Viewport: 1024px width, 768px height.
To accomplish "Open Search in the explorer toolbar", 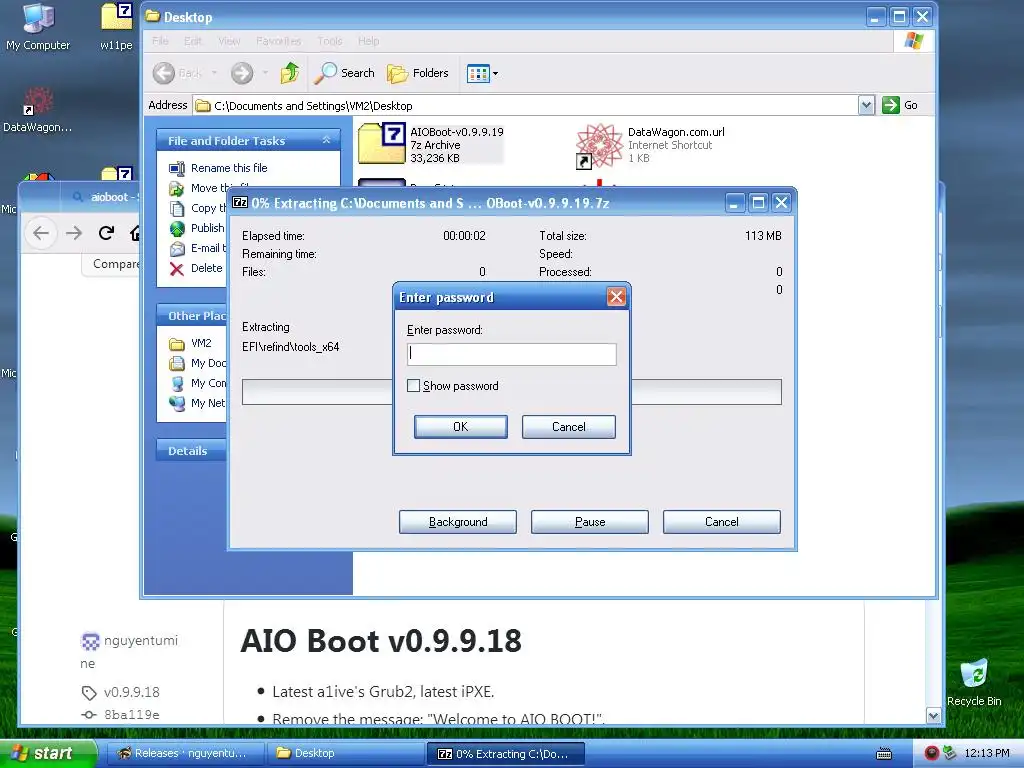I will 344,73.
